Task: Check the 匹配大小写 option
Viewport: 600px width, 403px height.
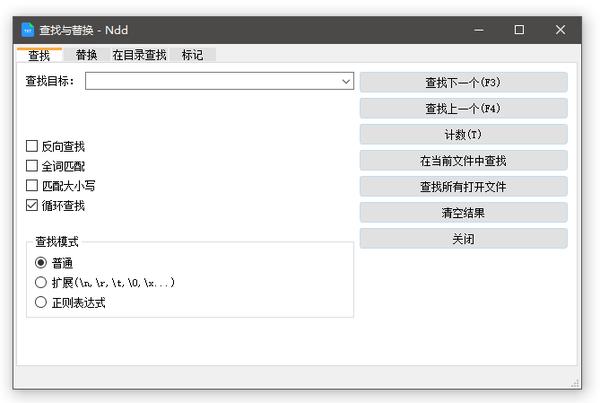Action: (x=32, y=186)
